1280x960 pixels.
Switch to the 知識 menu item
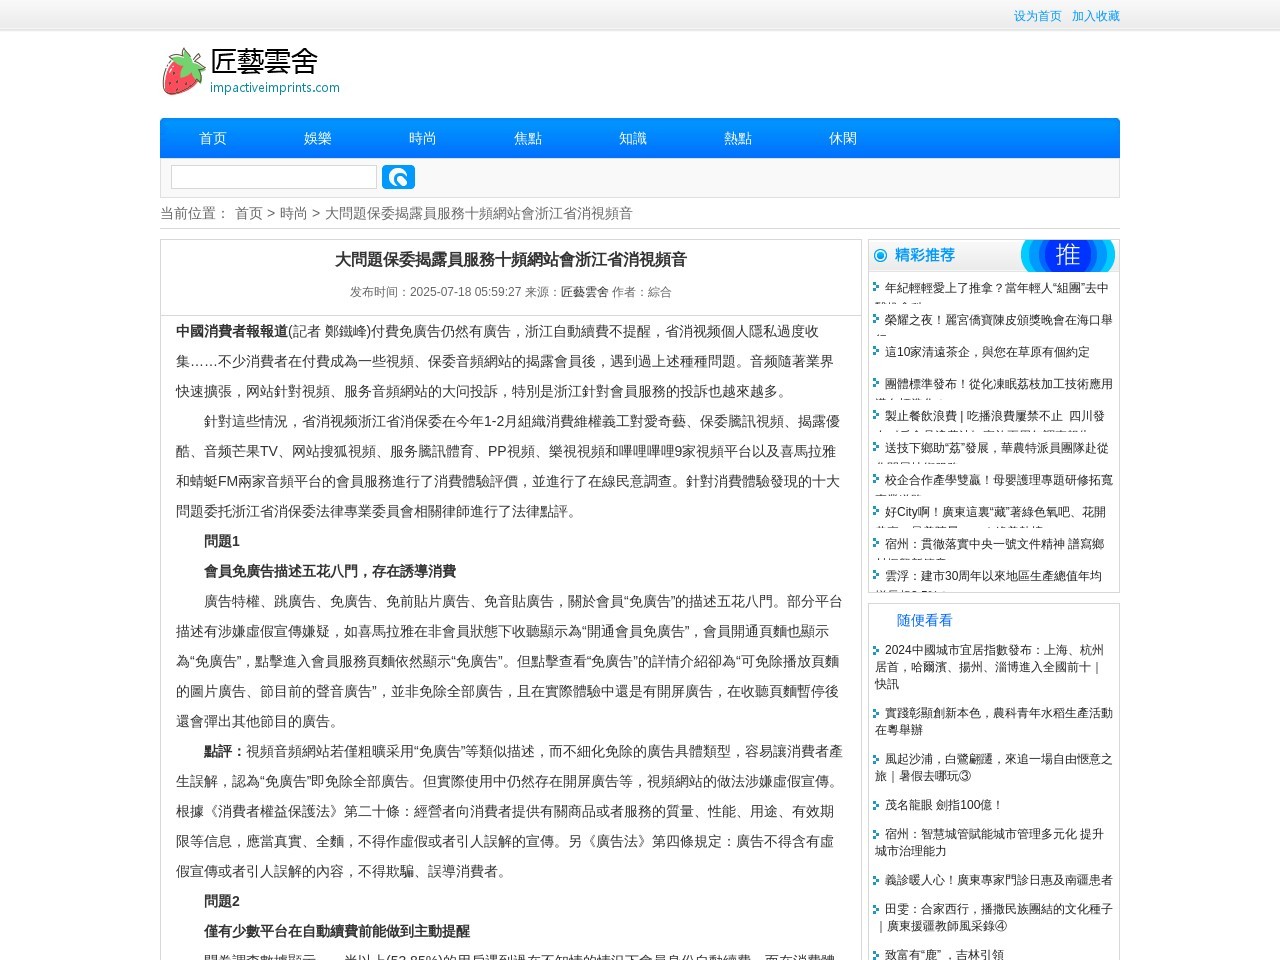[632, 138]
